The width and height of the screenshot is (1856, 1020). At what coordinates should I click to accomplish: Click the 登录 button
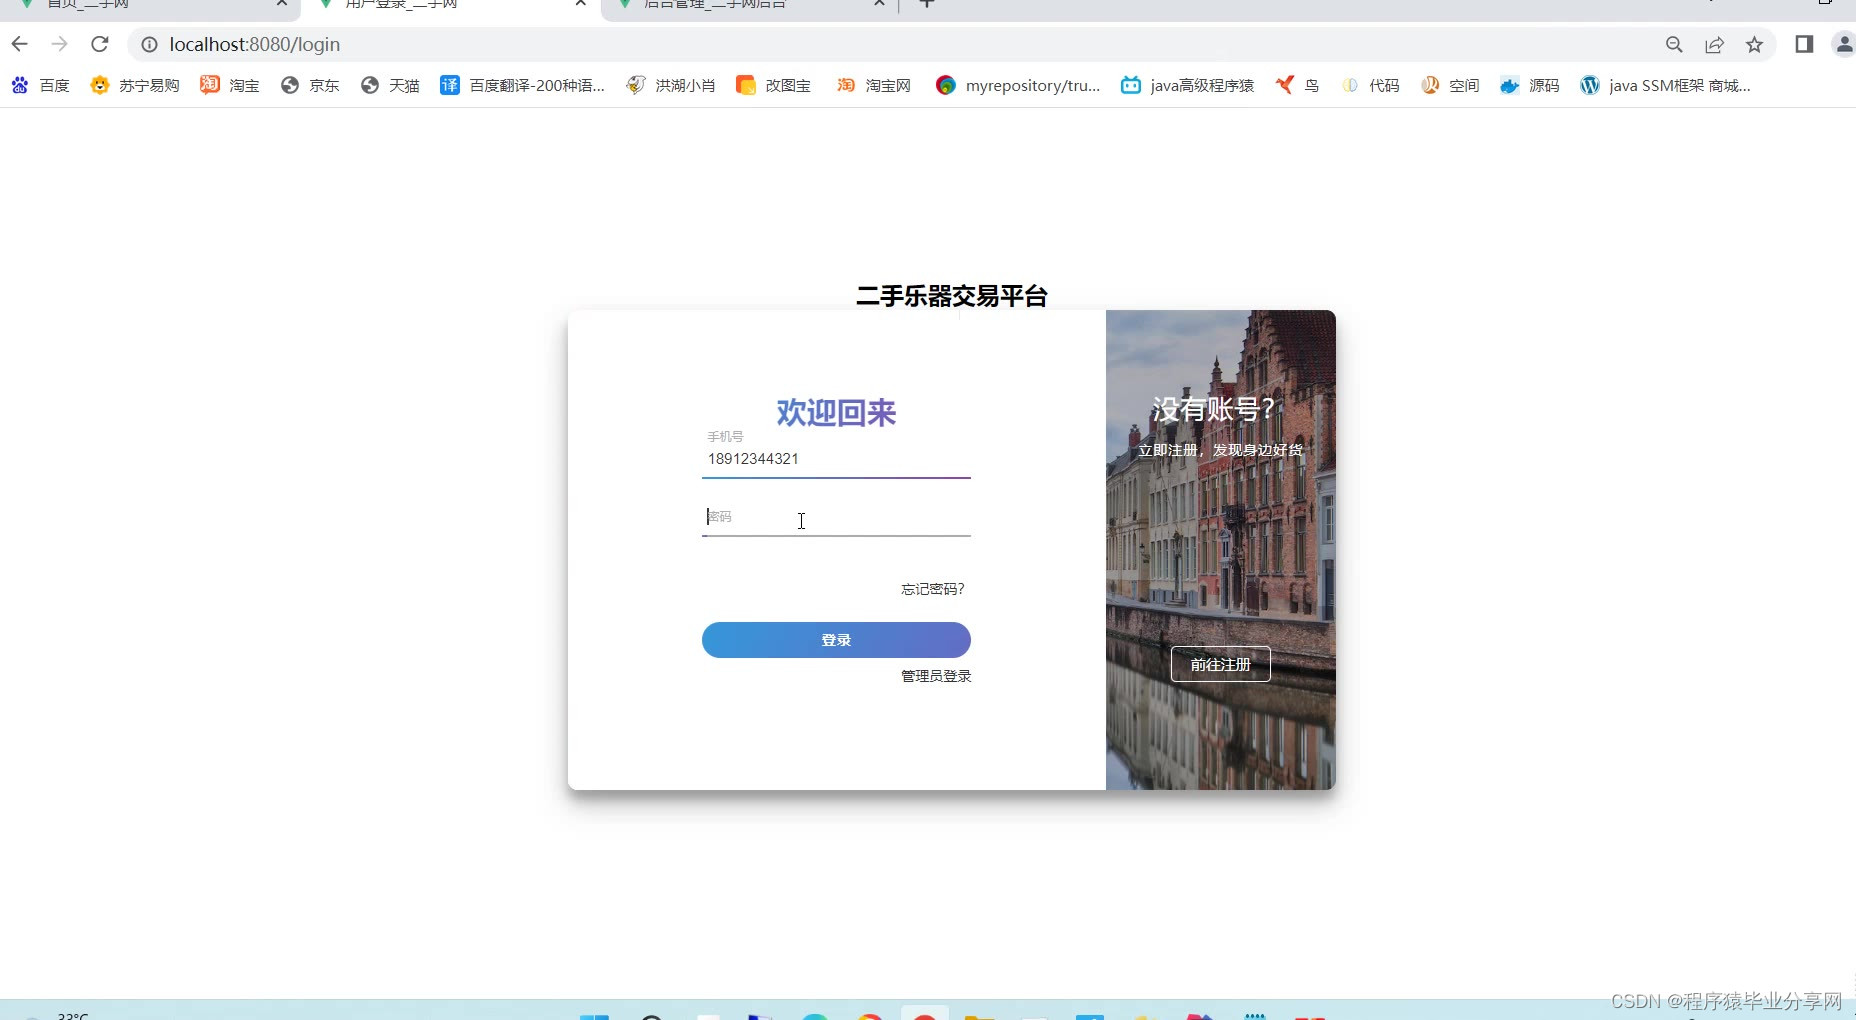tap(836, 640)
